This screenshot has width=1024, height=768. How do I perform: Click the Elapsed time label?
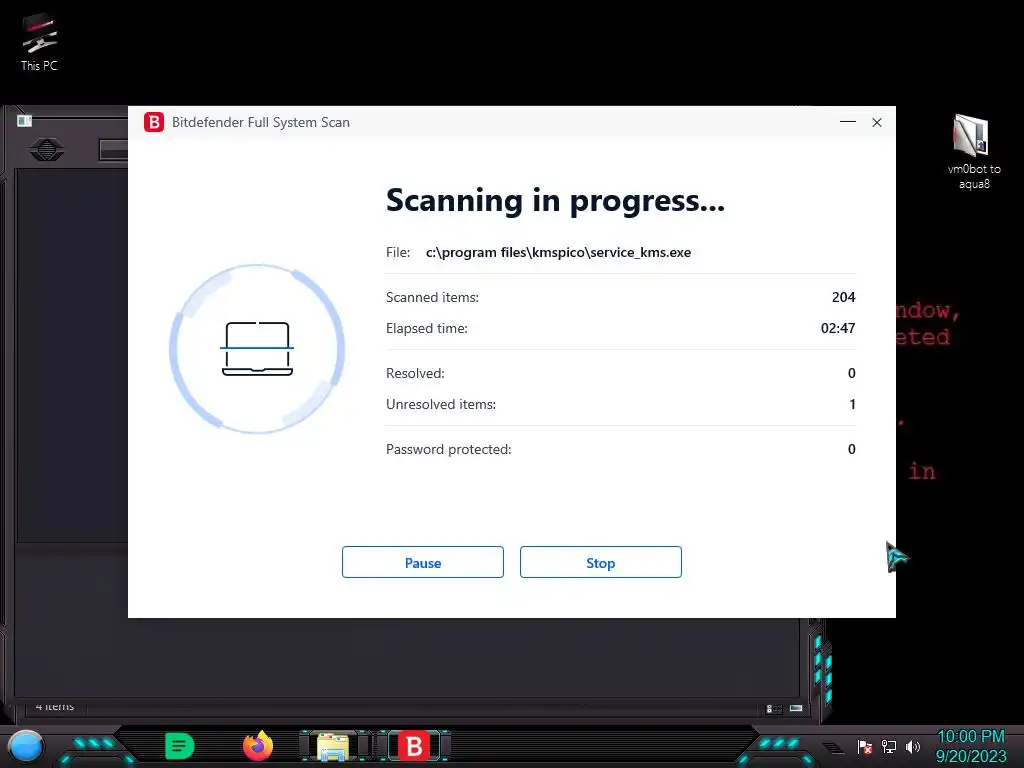point(426,328)
